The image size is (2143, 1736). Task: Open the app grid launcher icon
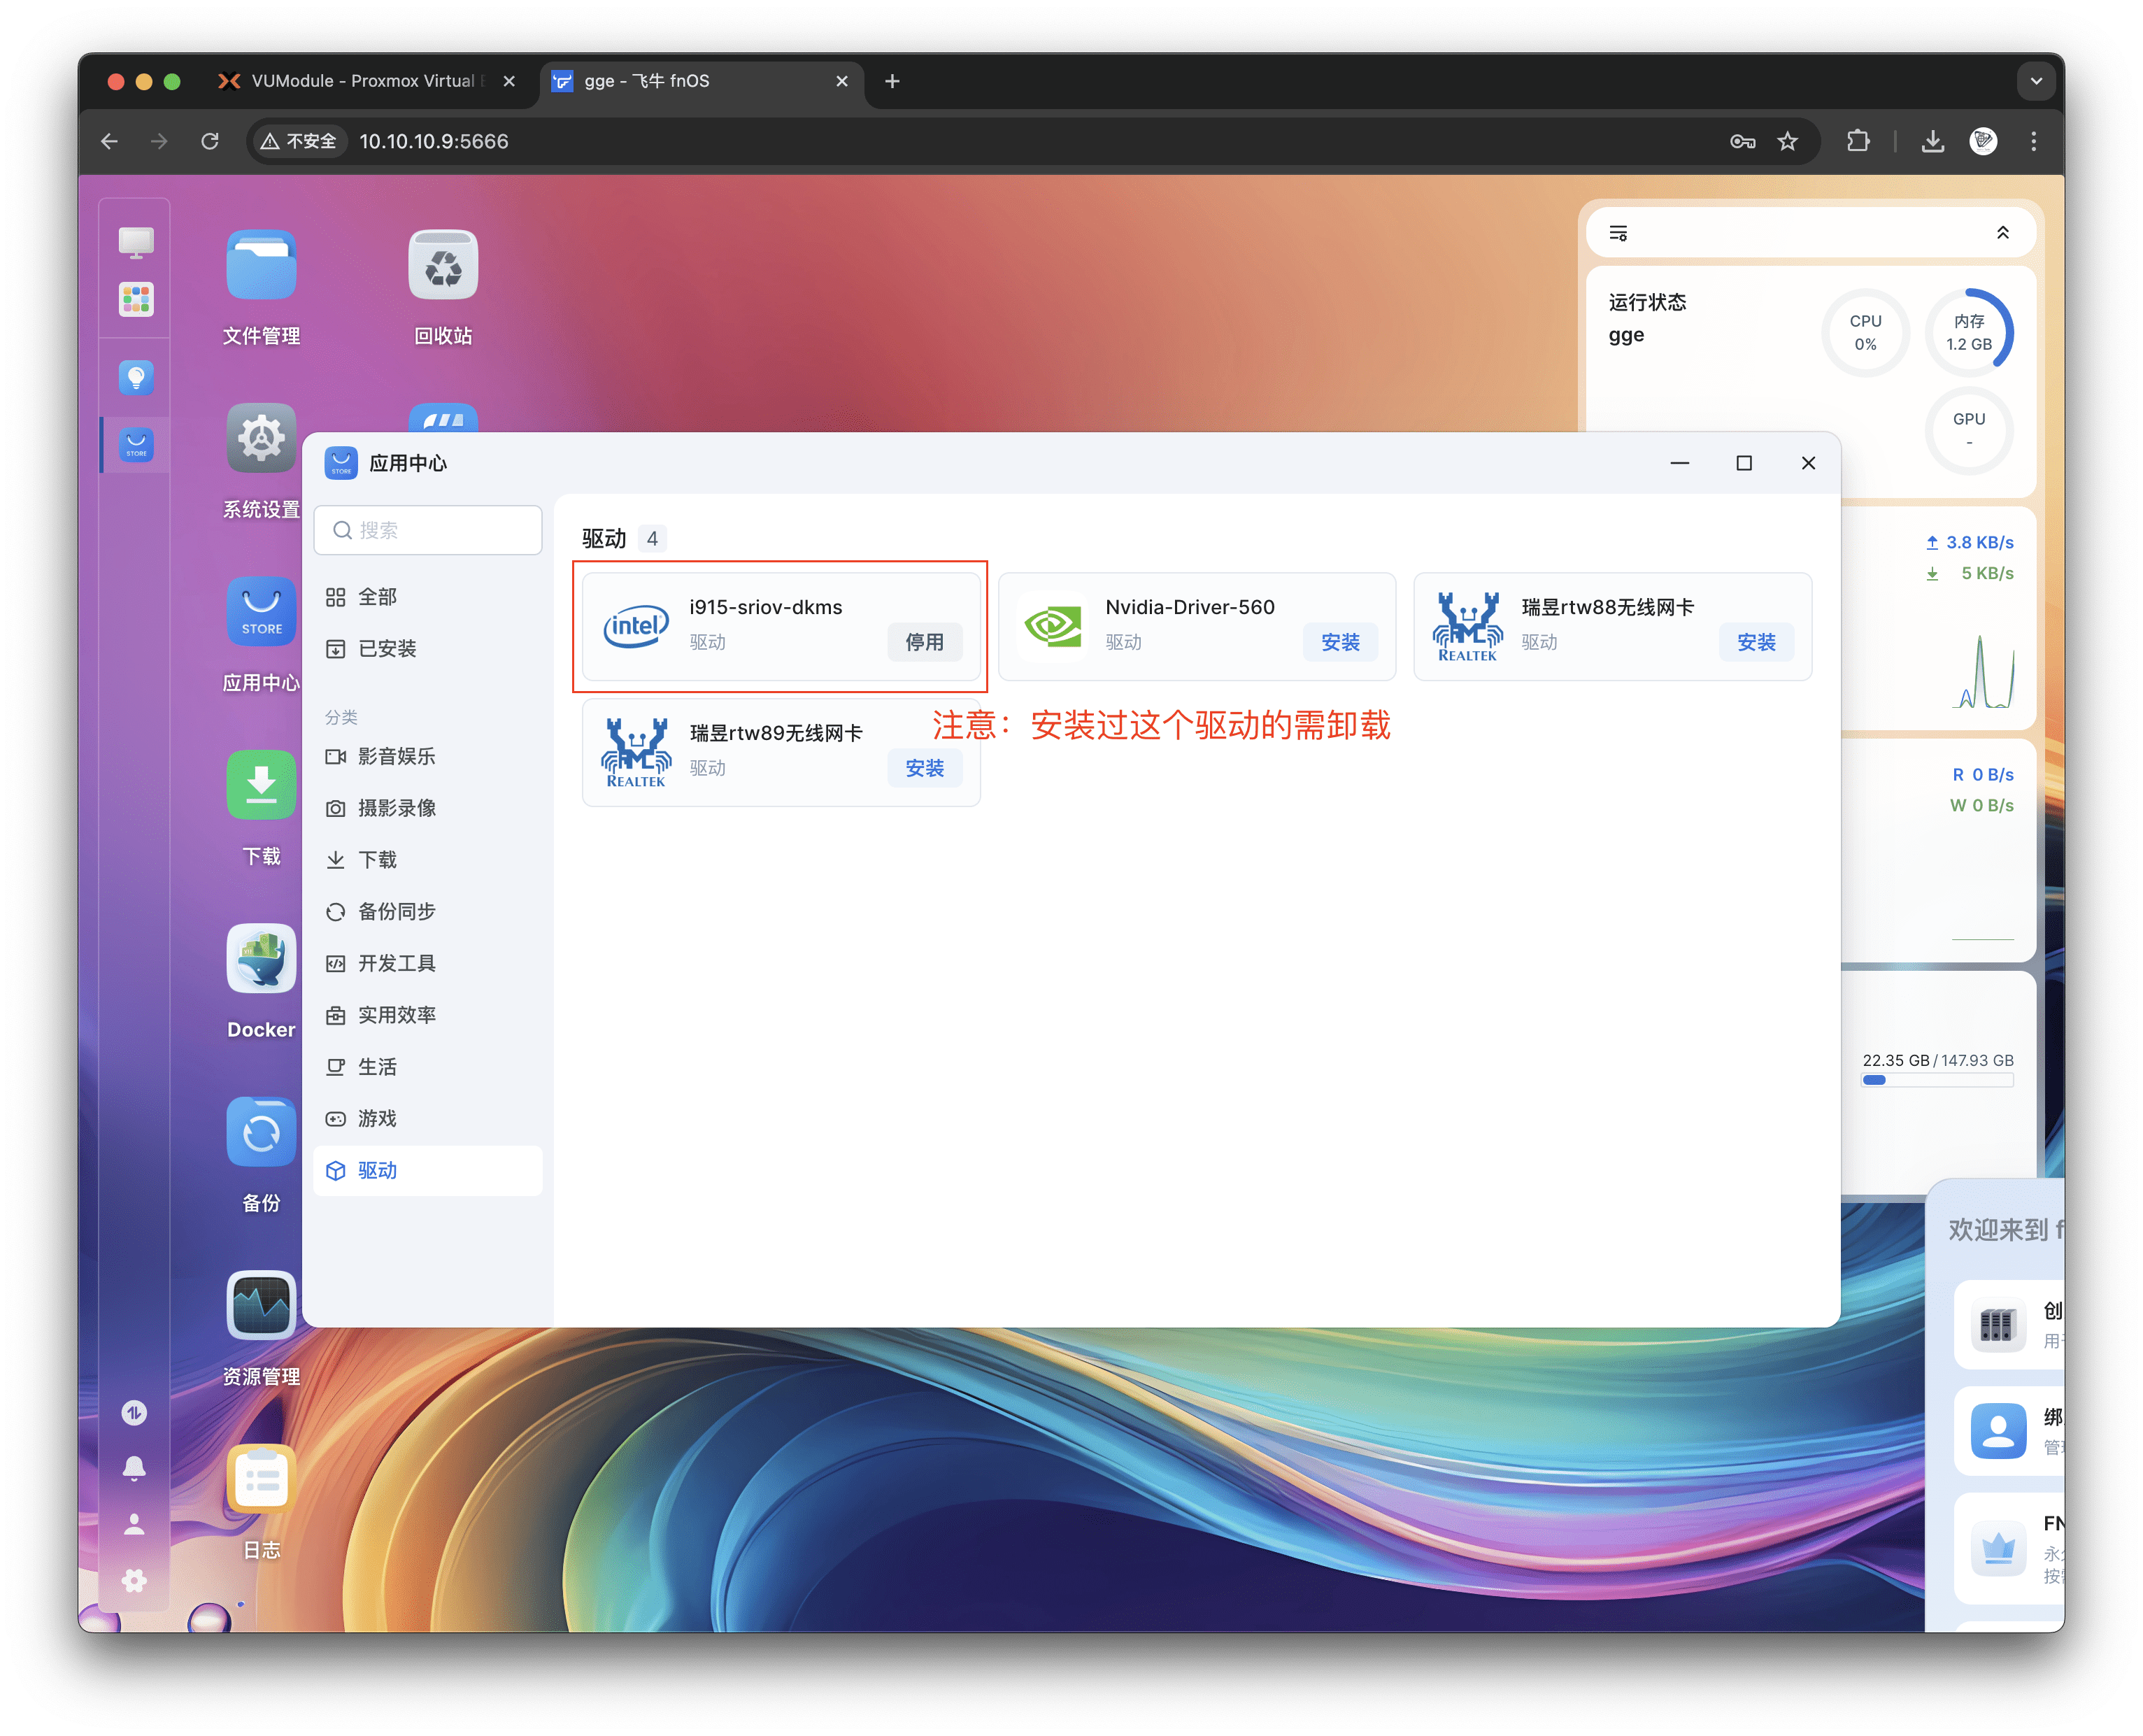136,299
